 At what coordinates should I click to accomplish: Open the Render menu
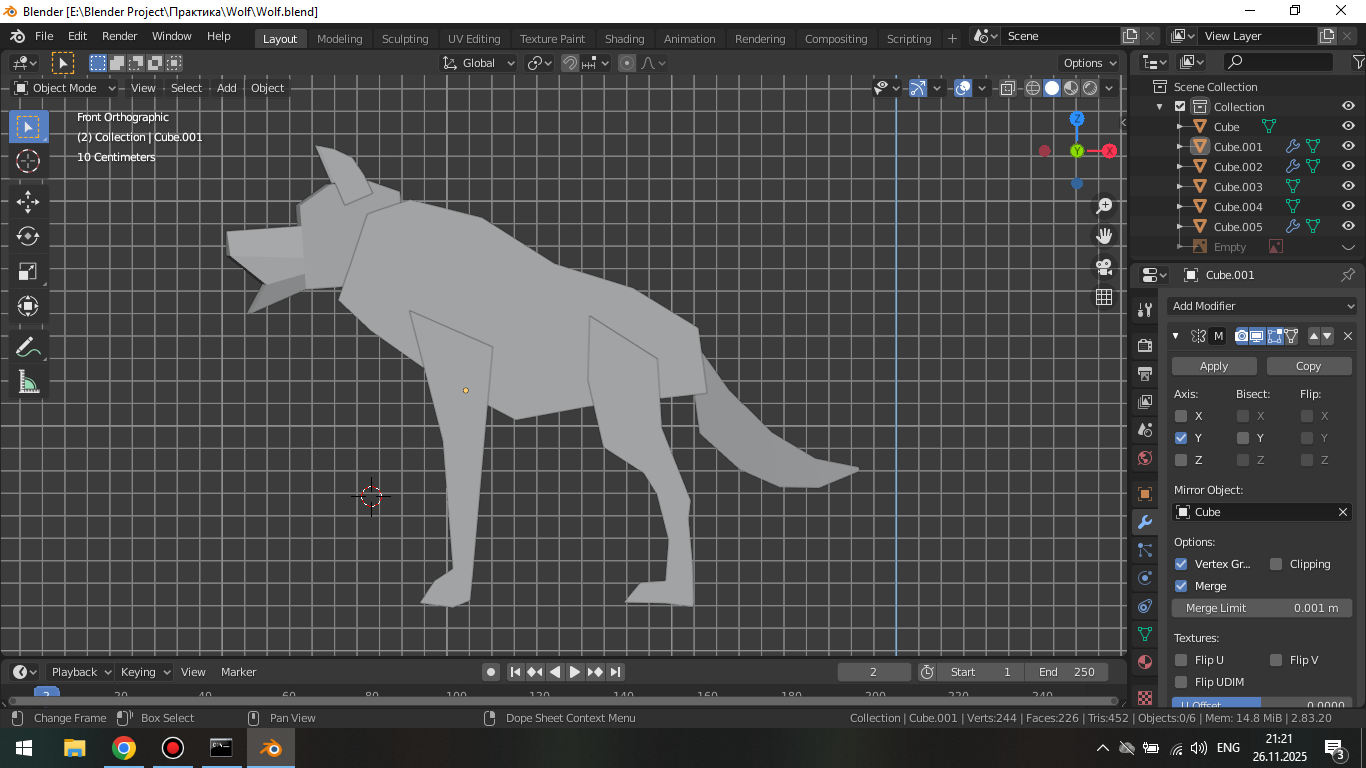[119, 36]
